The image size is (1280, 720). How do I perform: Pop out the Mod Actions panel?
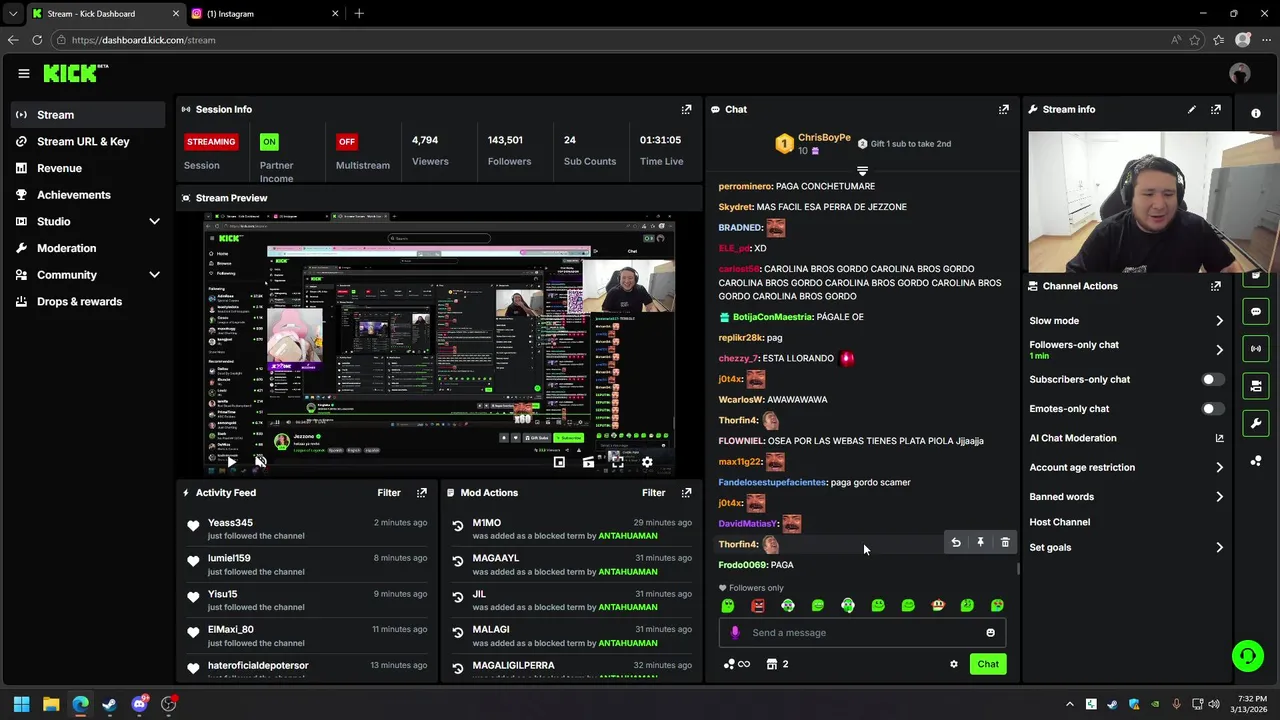(686, 493)
